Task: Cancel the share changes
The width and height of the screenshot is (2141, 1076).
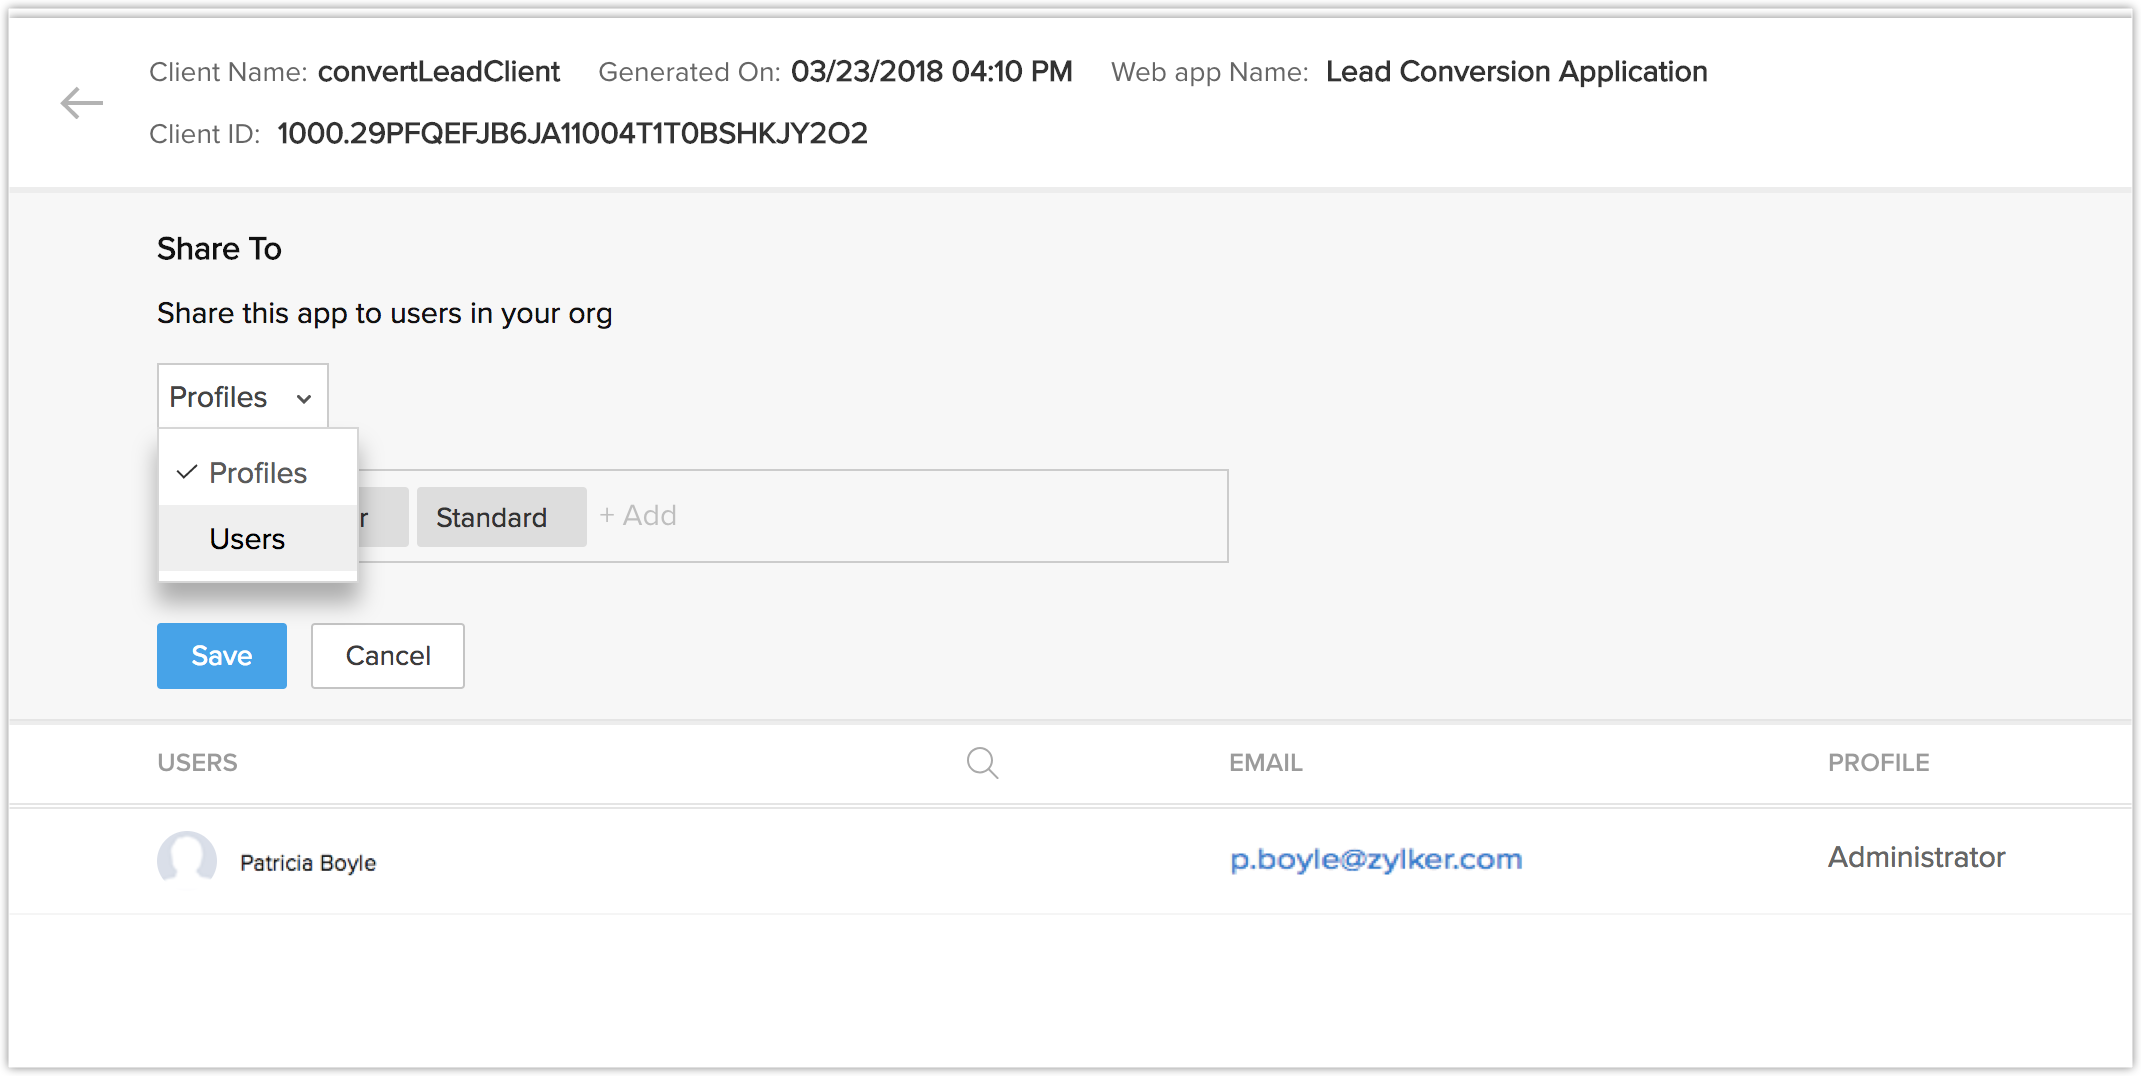Action: [x=388, y=656]
